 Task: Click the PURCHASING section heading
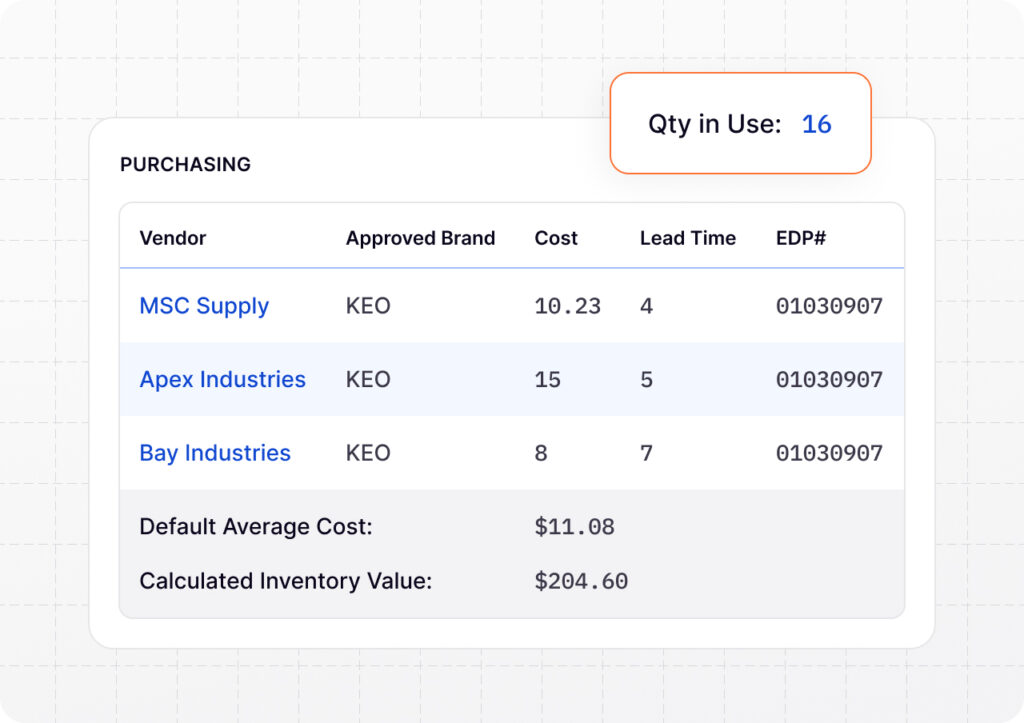[185, 165]
